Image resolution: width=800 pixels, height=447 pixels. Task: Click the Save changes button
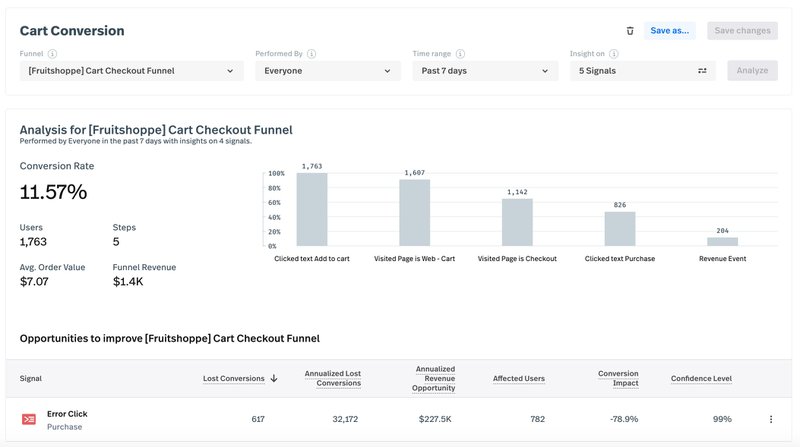[x=742, y=31]
